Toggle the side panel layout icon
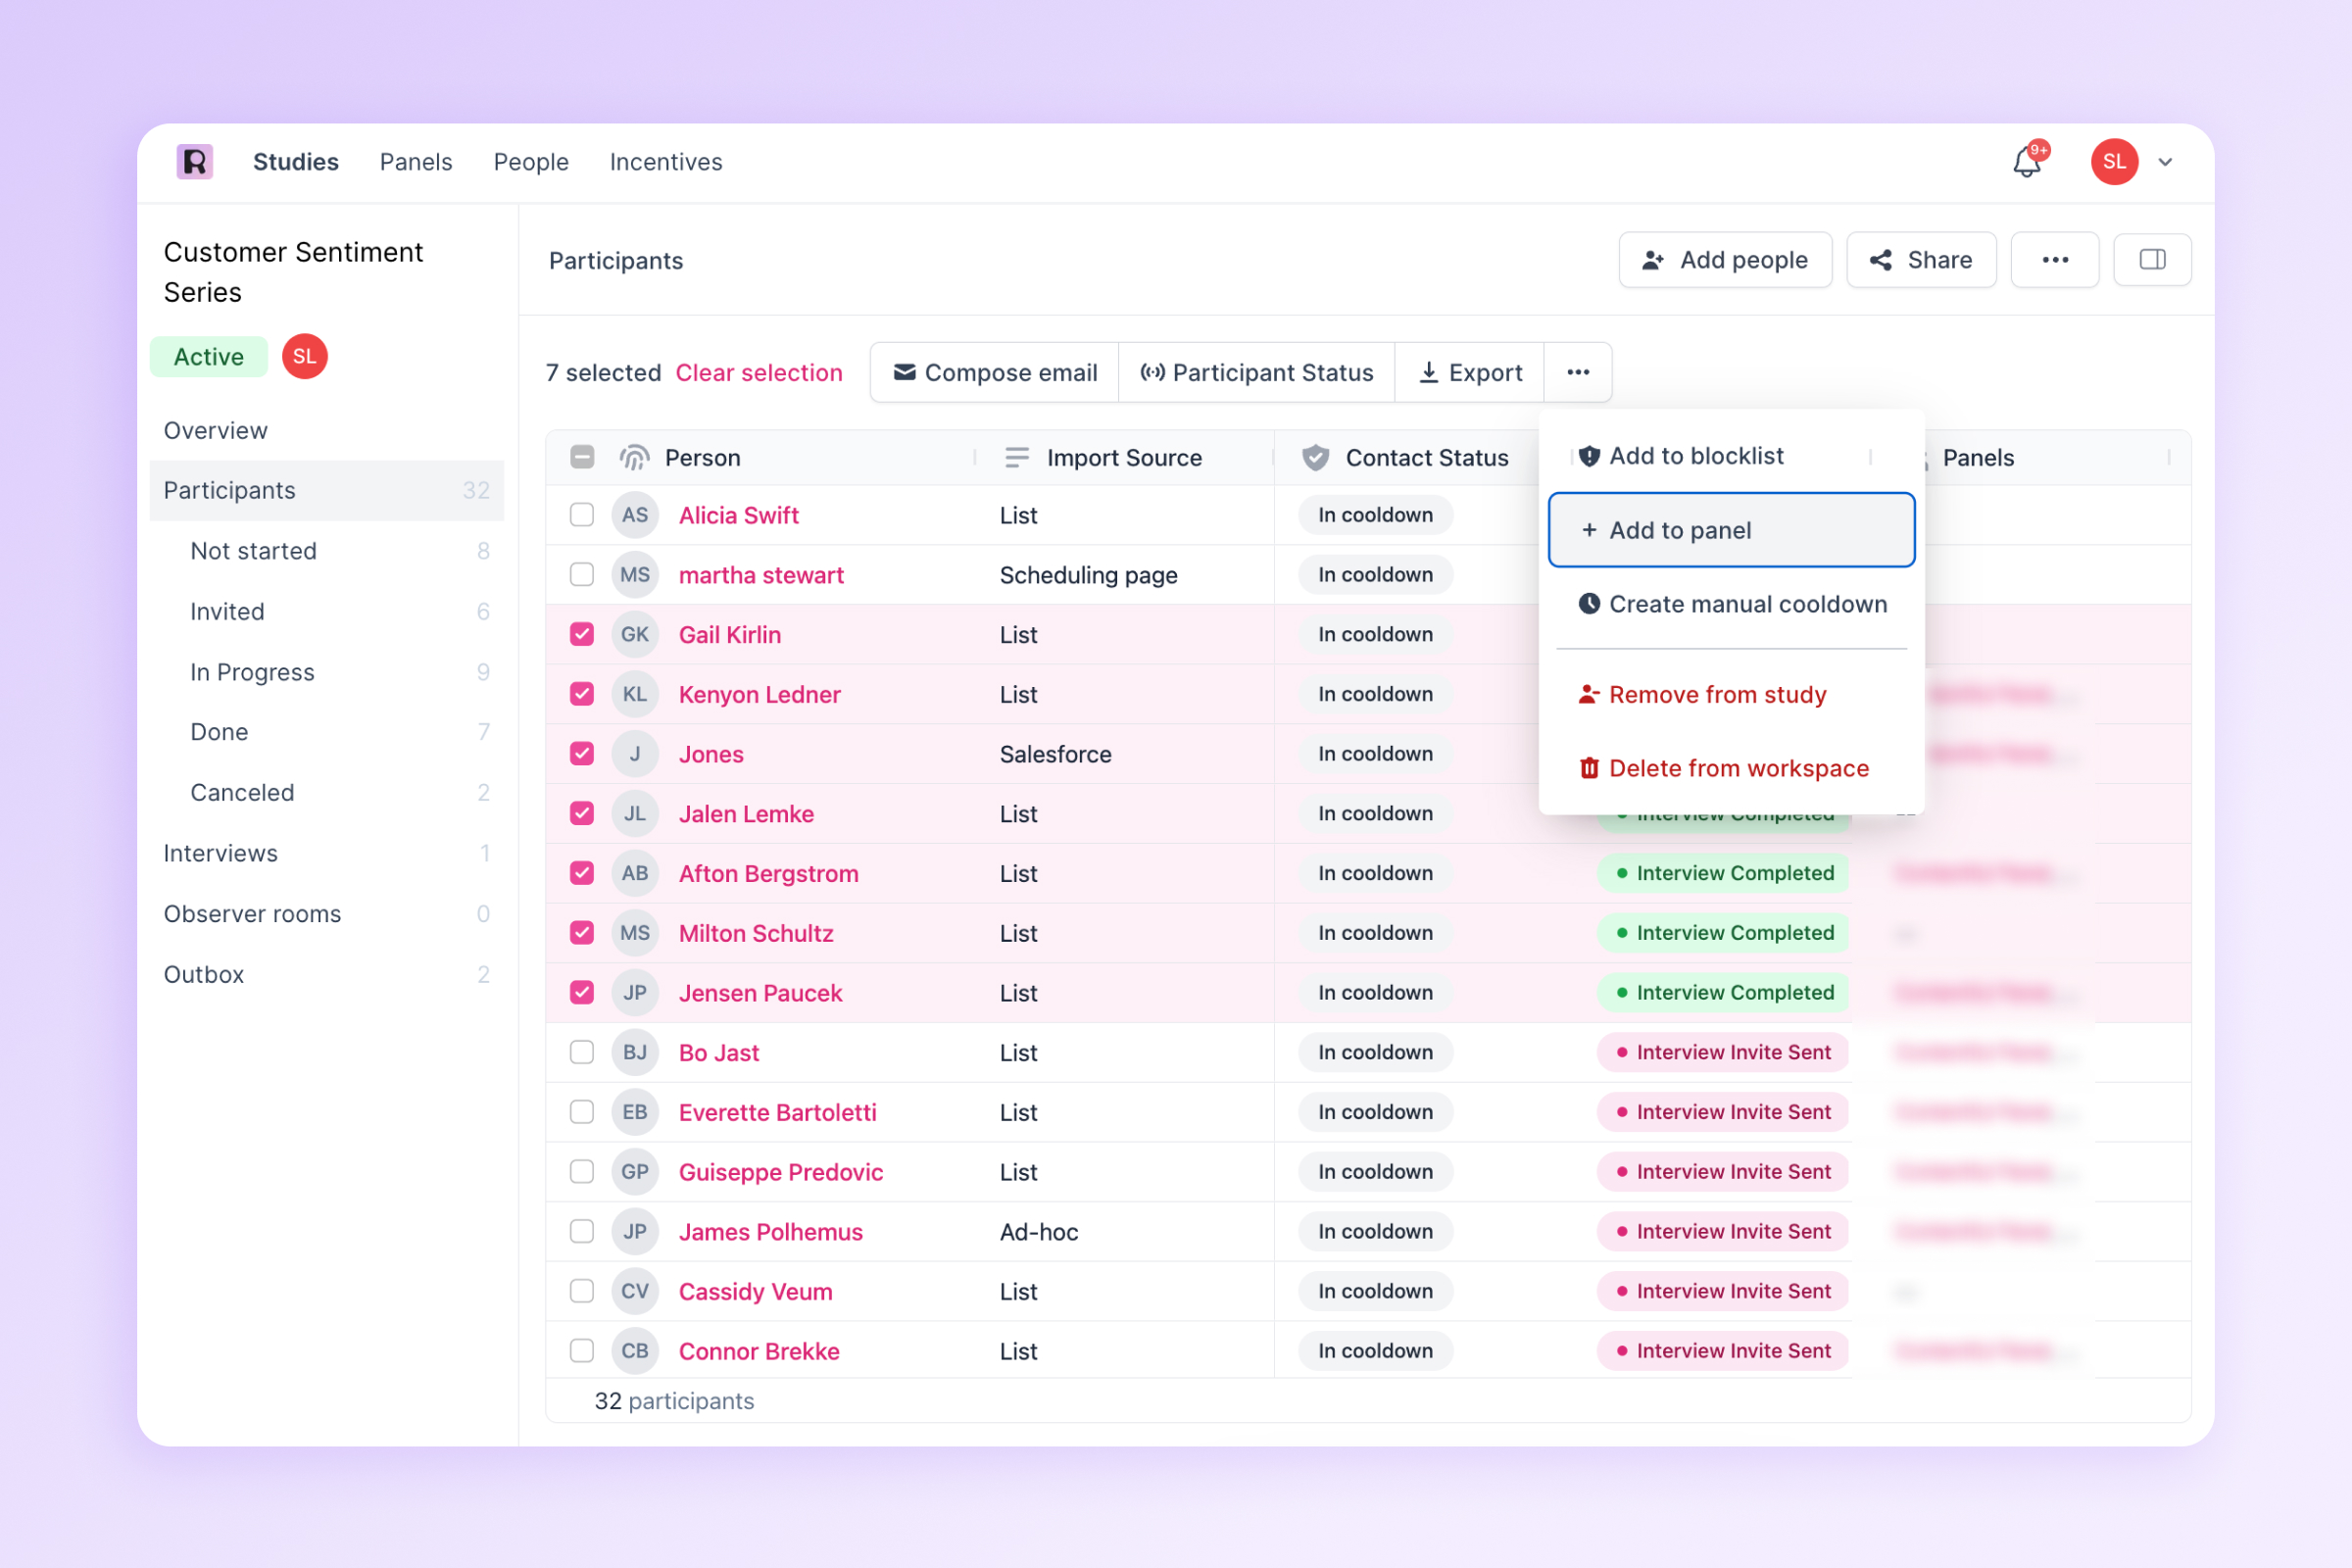The image size is (2352, 1568). 2152,260
